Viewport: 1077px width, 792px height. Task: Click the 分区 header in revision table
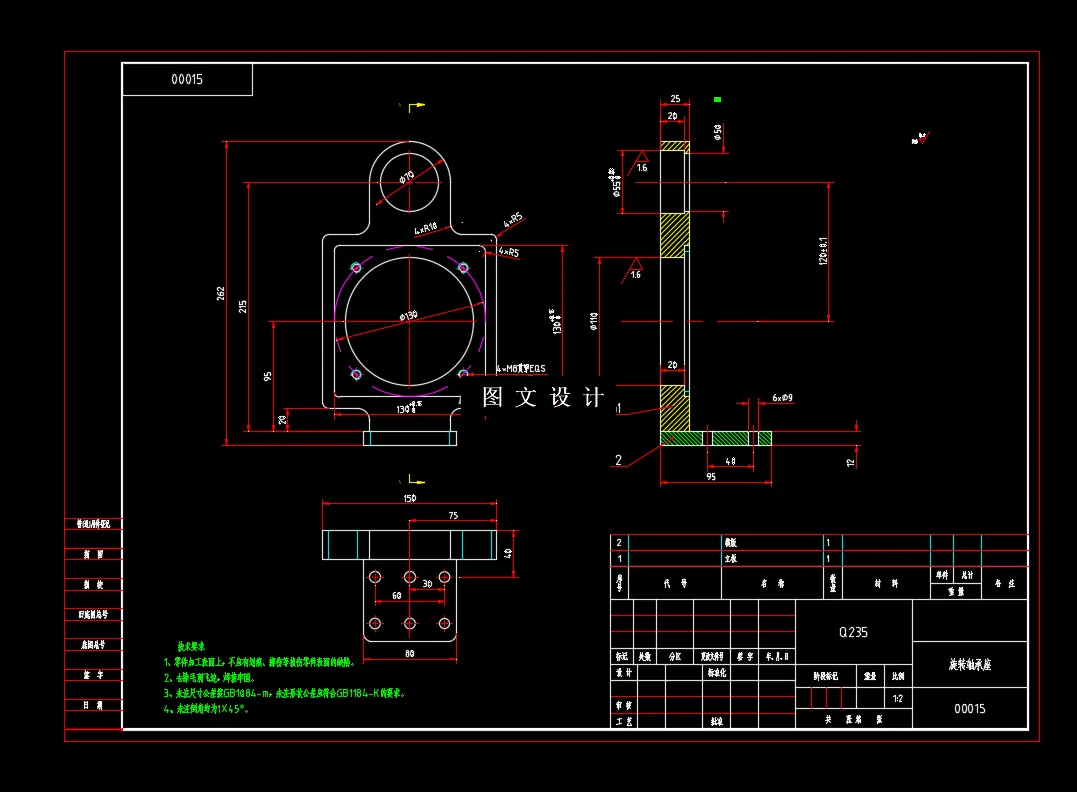pyautogui.click(x=675, y=657)
